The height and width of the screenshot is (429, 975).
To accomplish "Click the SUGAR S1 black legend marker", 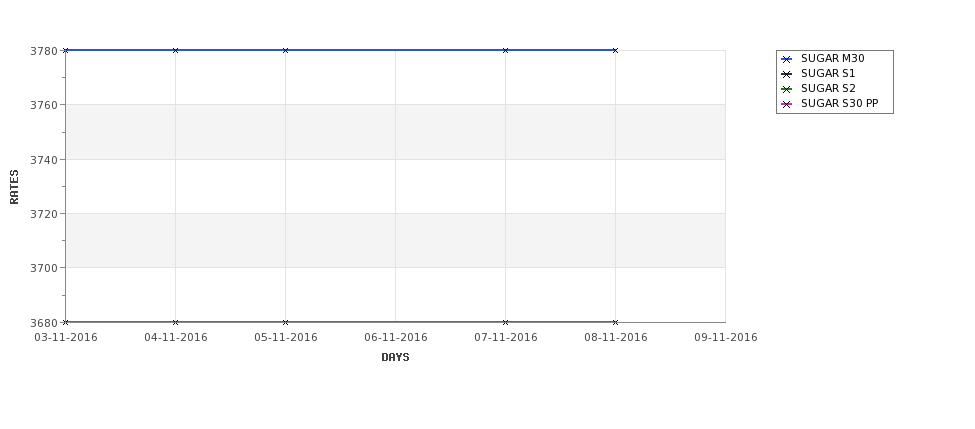I will [786, 74].
